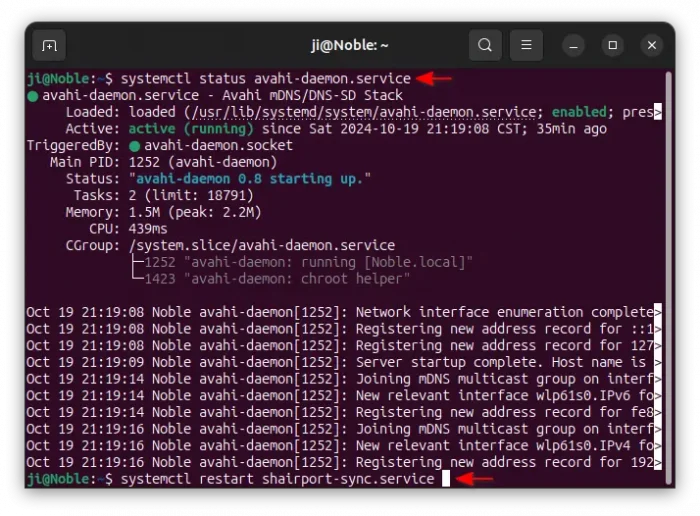
Task: Click the '1252 avahi-daemon: running [Noble.local]' line
Action: coord(308,262)
